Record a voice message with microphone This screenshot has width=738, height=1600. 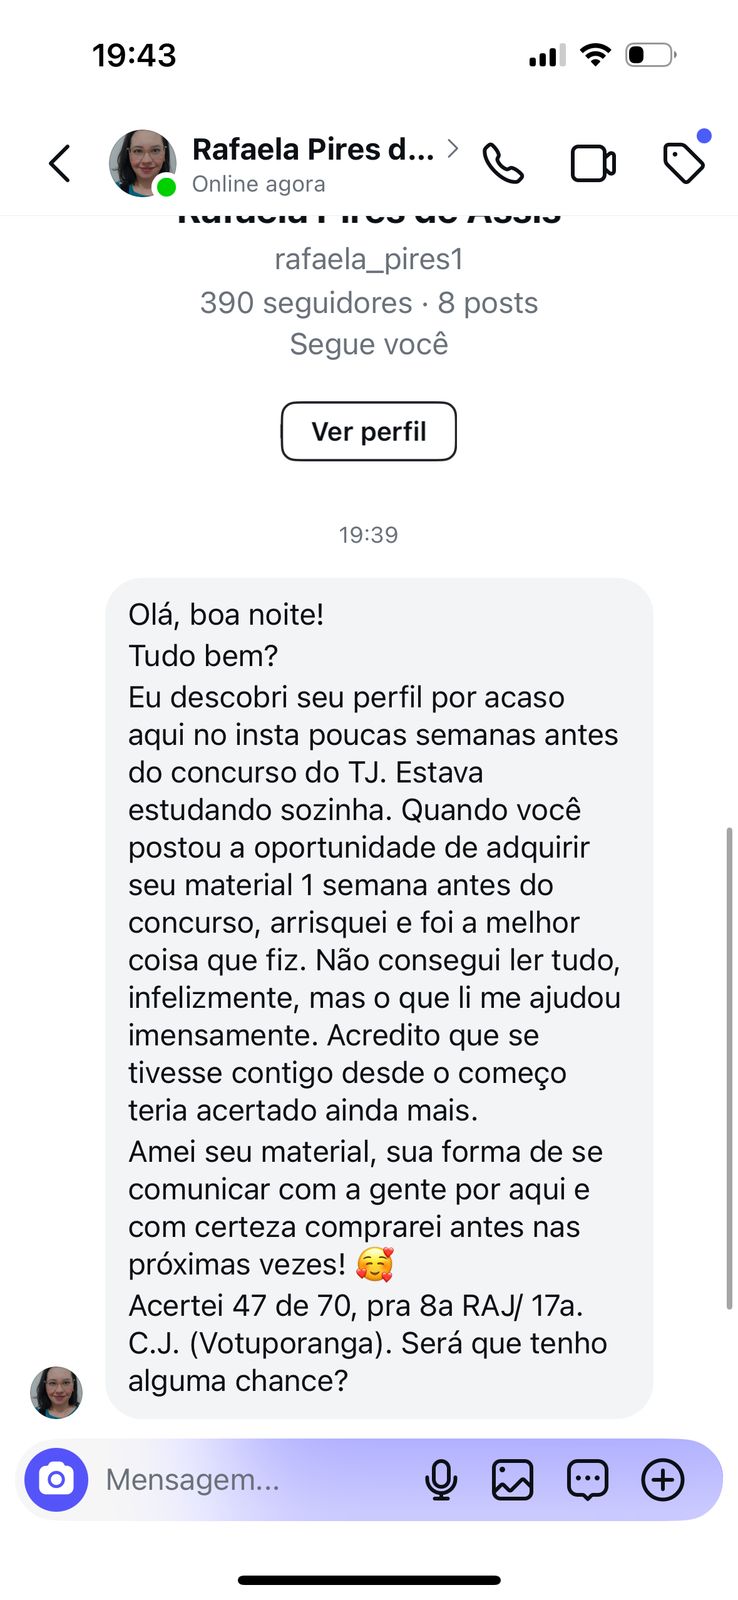pyautogui.click(x=441, y=1479)
